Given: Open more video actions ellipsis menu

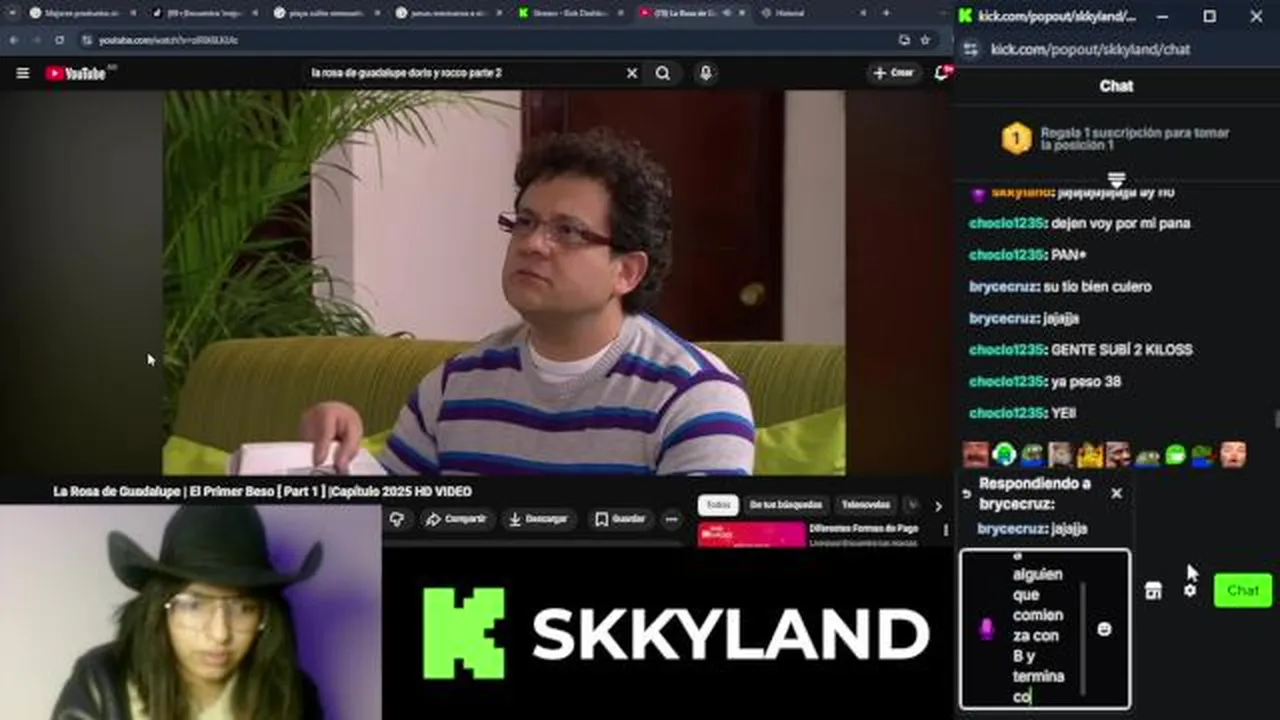Looking at the screenshot, I should pyautogui.click(x=671, y=519).
